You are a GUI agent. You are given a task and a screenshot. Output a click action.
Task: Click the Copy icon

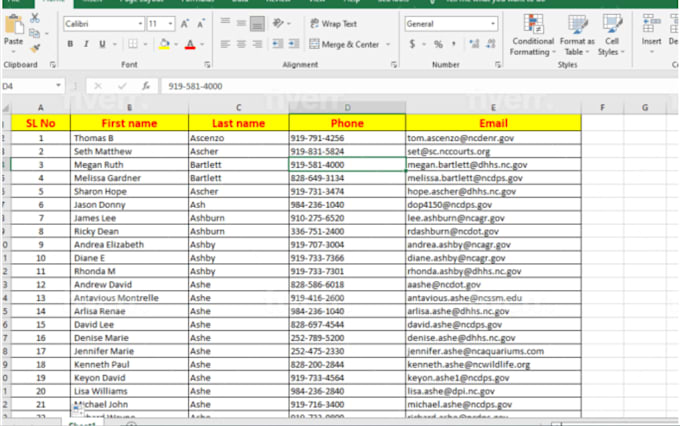(x=34, y=33)
